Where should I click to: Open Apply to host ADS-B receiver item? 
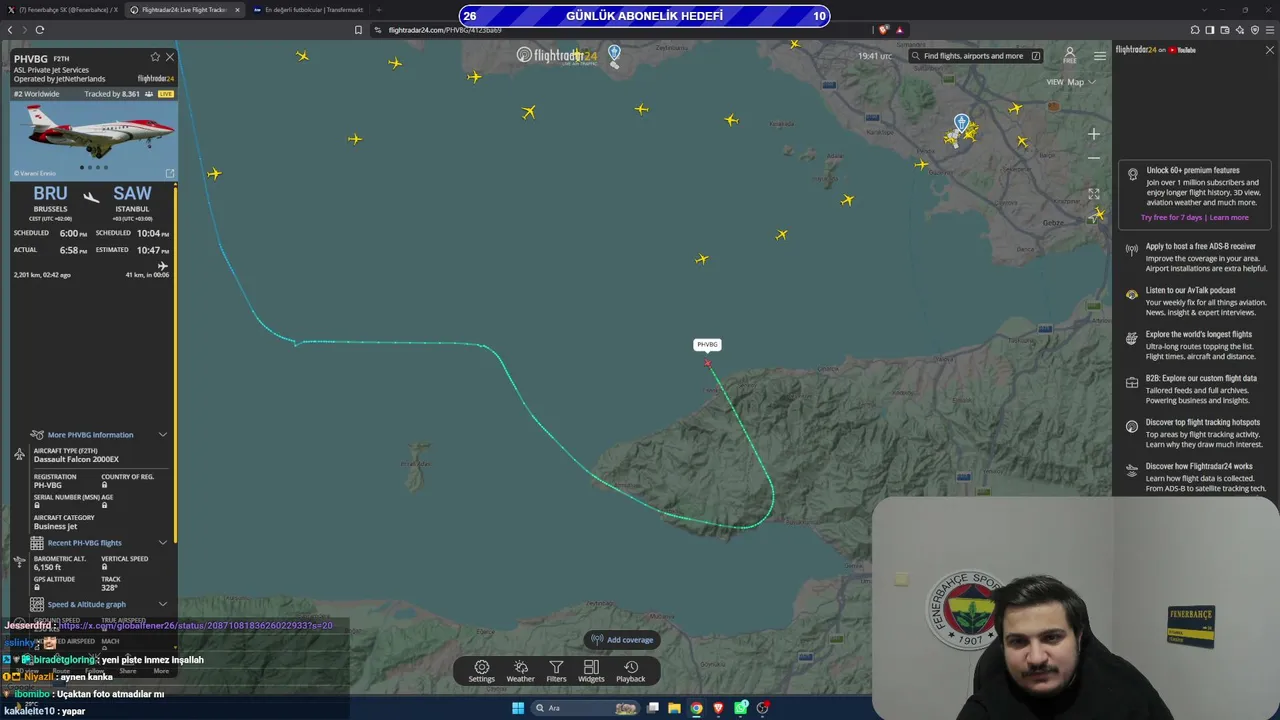1196,257
